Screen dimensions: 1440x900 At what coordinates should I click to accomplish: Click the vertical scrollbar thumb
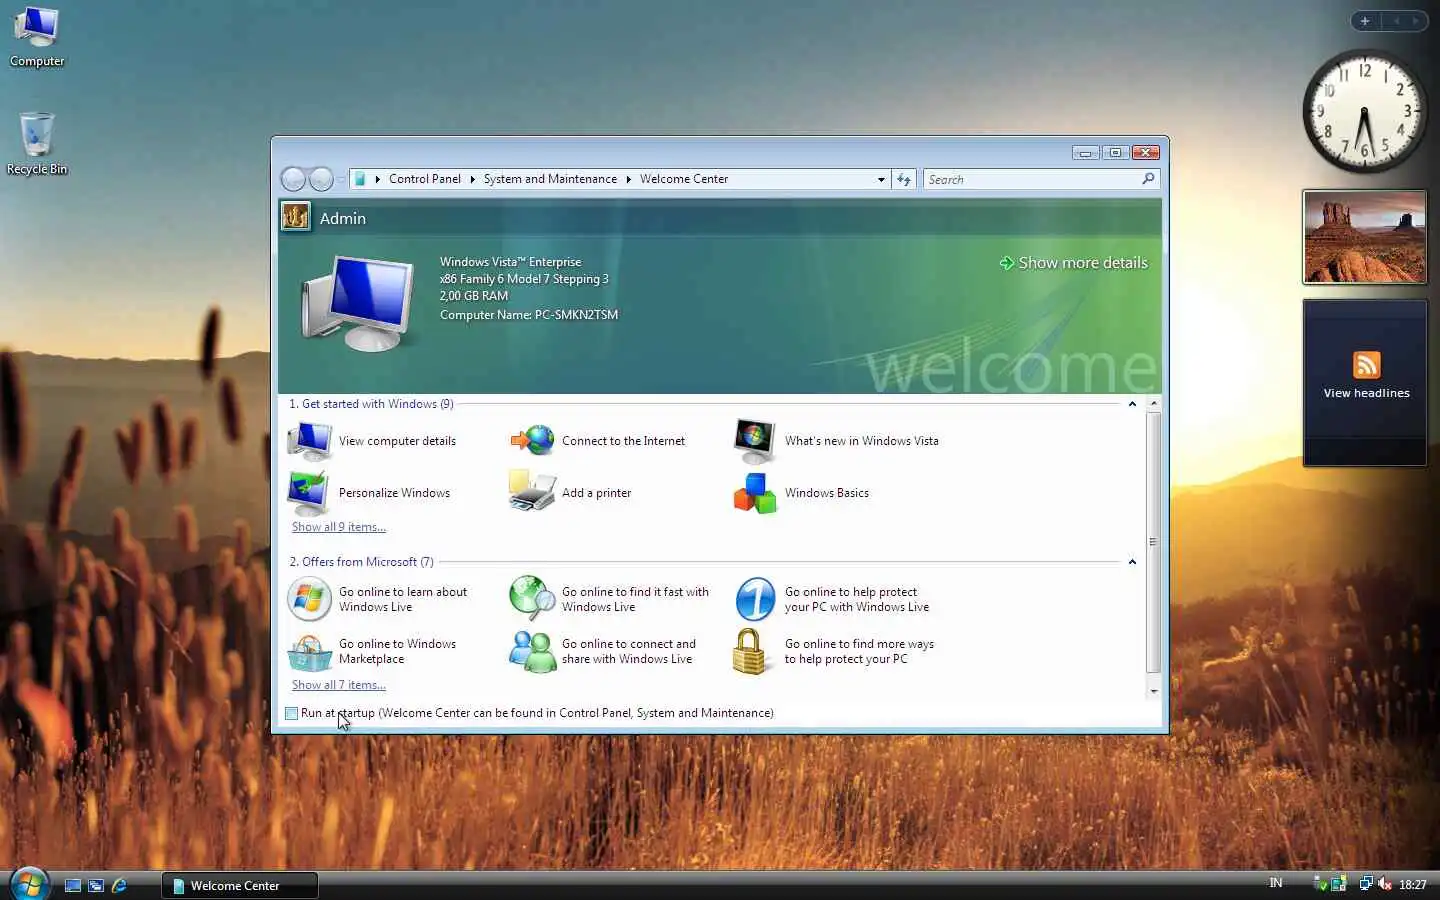coord(1153,541)
